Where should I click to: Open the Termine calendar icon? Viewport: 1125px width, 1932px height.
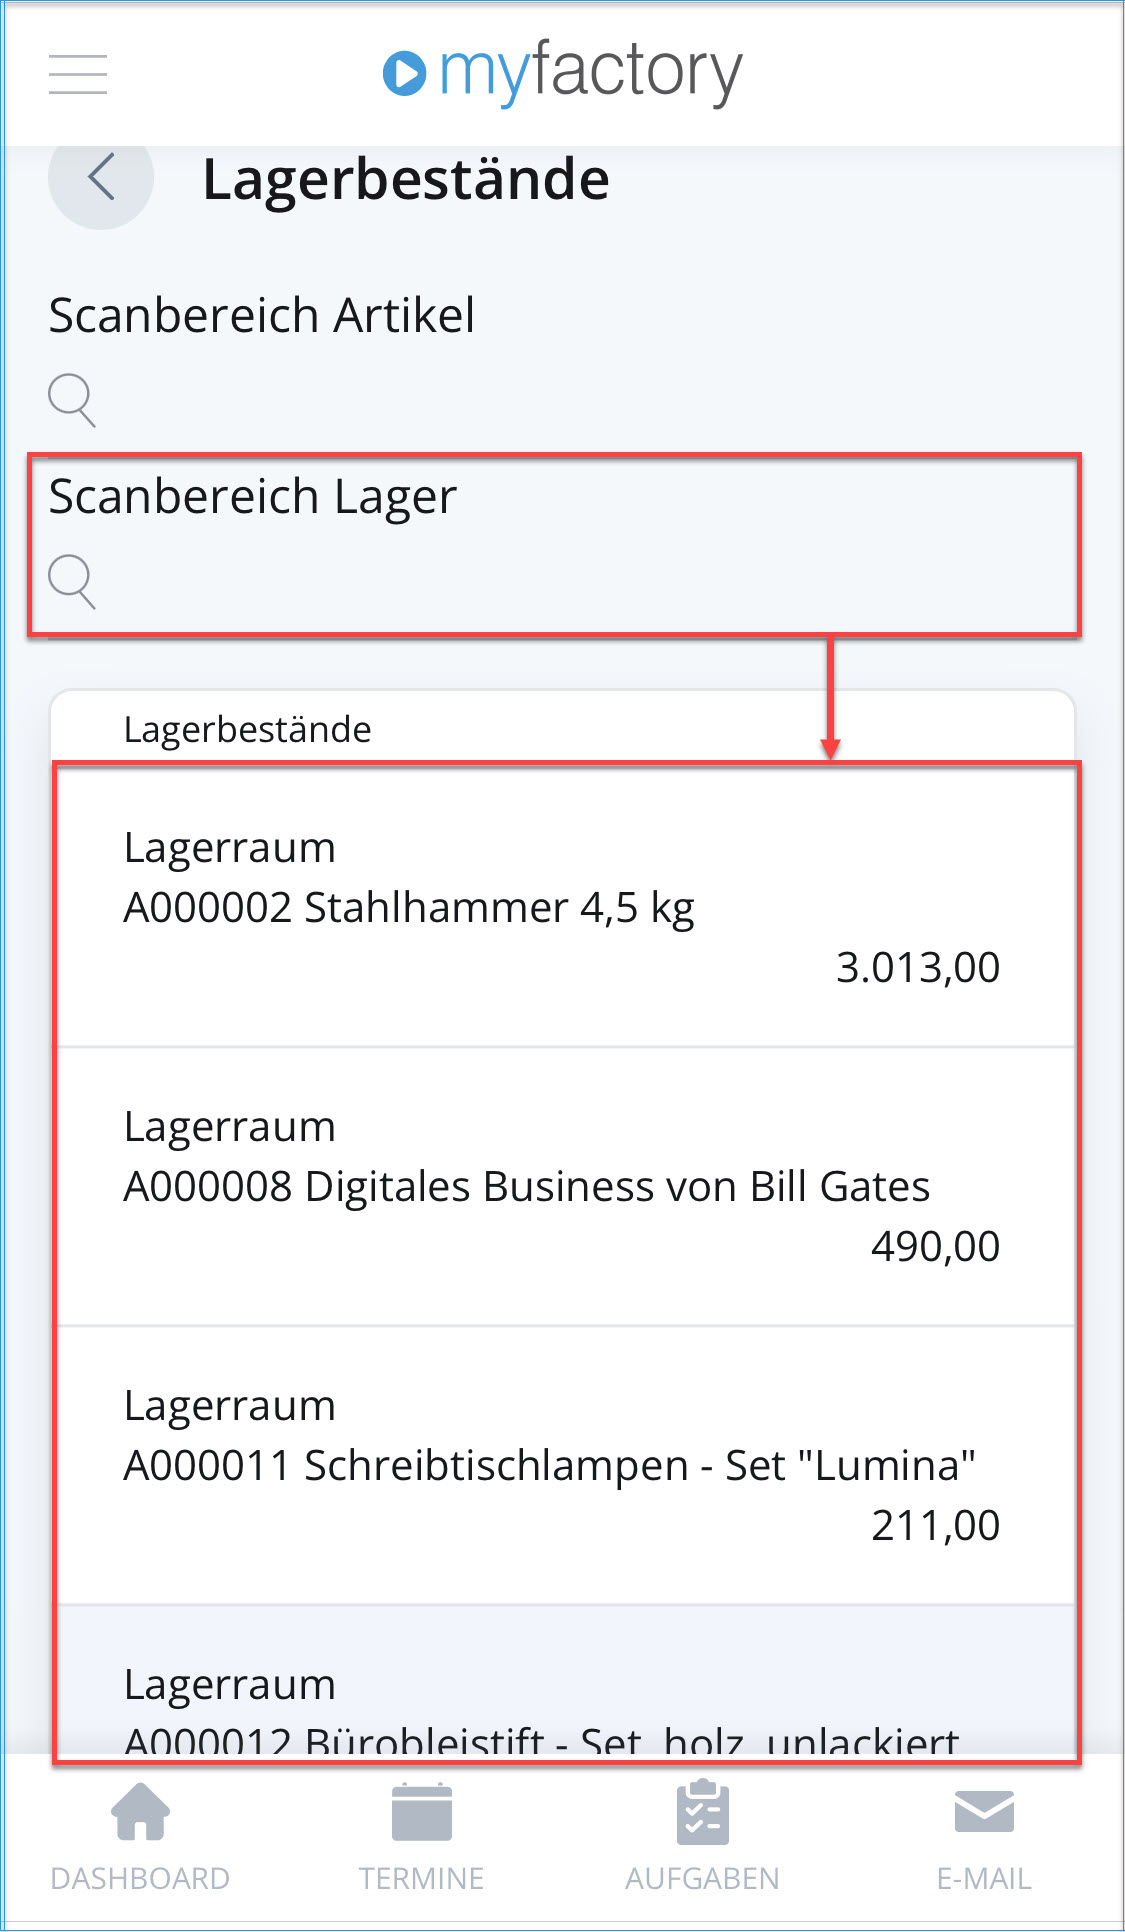[421, 1813]
